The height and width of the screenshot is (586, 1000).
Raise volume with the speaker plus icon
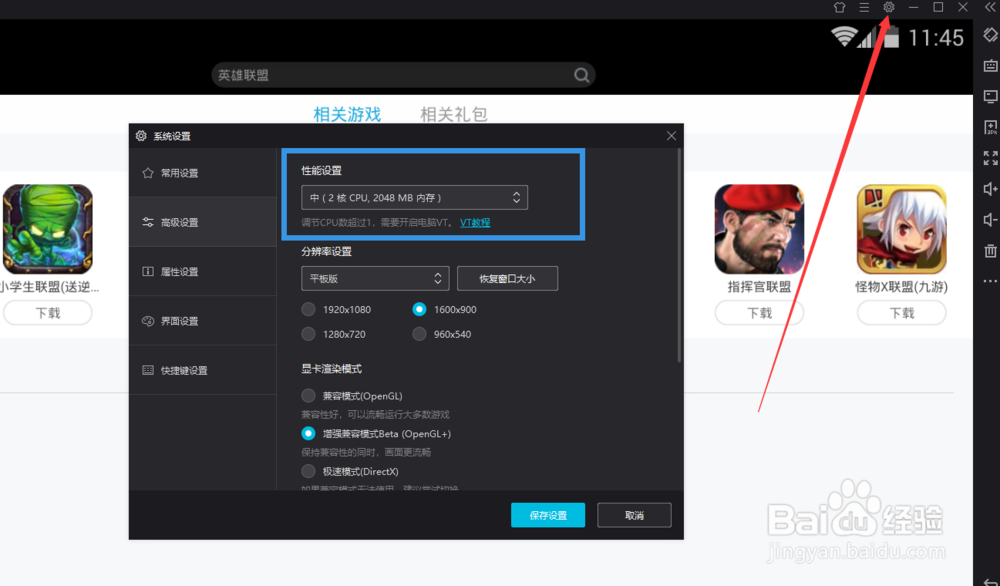pos(990,189)
